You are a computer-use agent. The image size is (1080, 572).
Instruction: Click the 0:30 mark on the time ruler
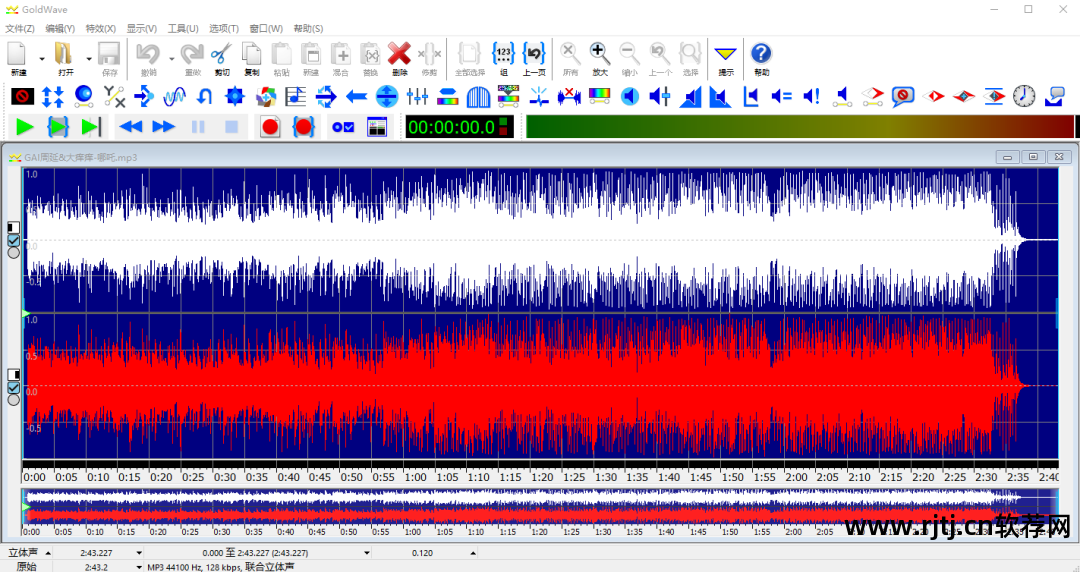point(225,477)
